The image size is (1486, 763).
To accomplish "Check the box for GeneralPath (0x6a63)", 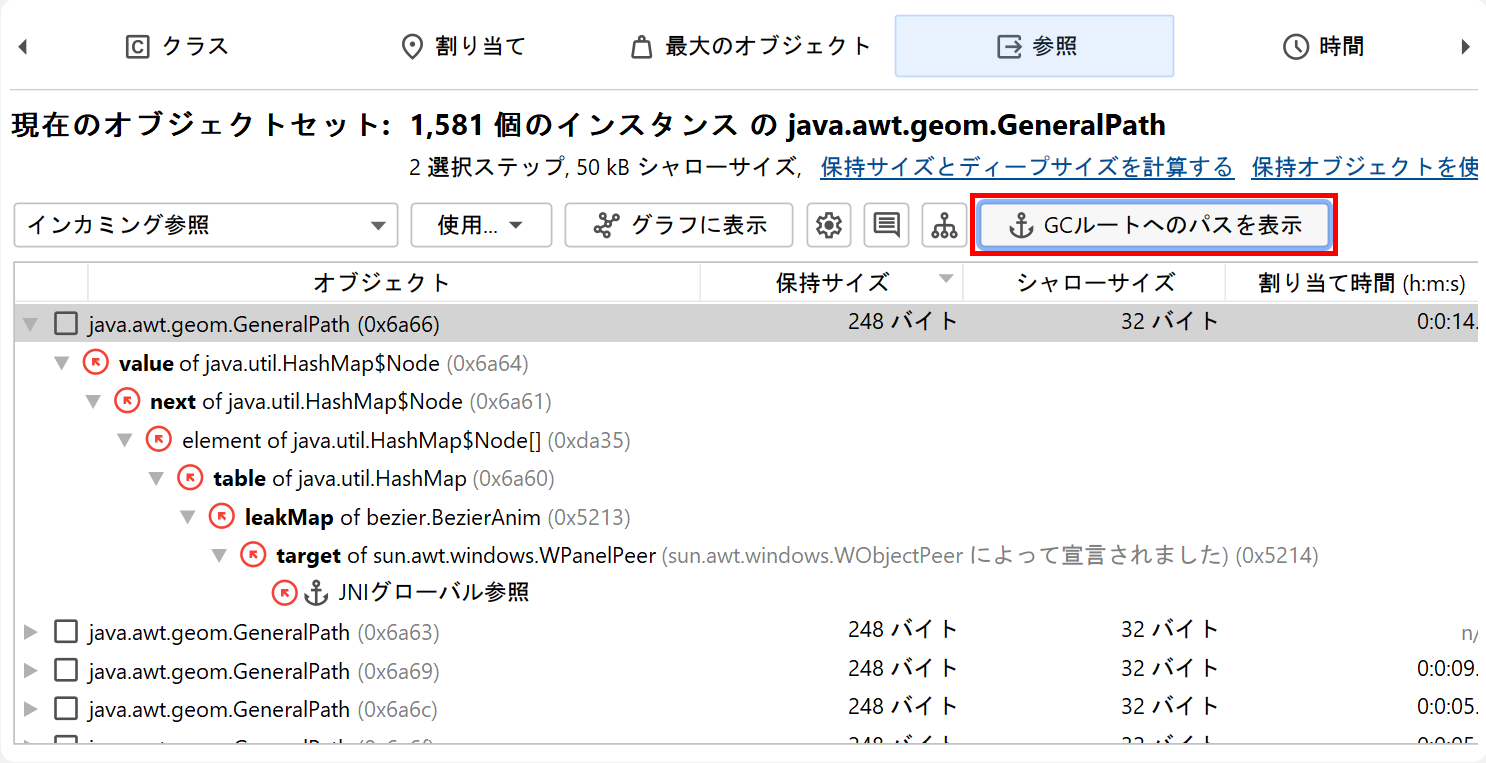I will pyautogui.click(x=66, y=632).
